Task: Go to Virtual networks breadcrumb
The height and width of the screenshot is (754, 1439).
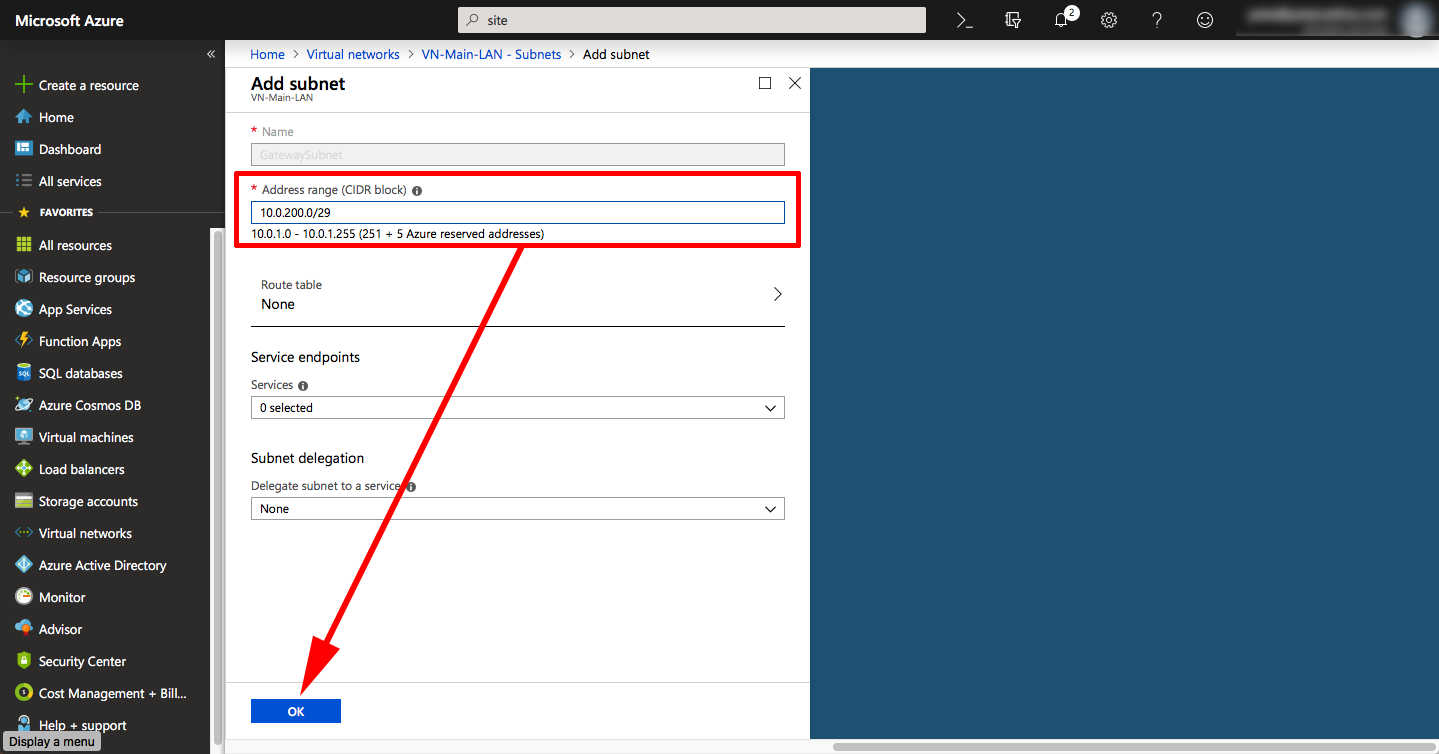Action: 353,54
